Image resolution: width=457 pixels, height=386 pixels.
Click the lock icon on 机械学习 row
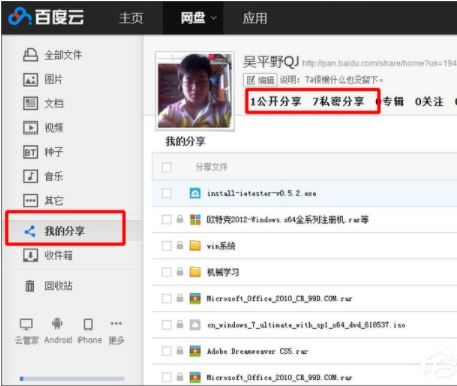click(180, 272)
